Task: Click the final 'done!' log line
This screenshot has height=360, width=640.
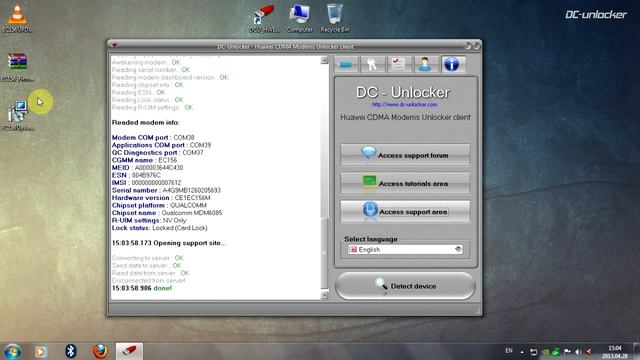Action: [x=142, y=288]
